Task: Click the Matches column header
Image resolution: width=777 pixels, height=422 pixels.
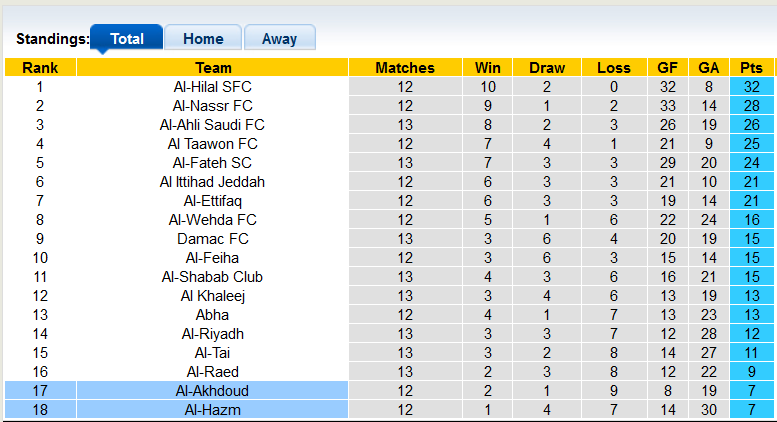Action: (405, 68)
